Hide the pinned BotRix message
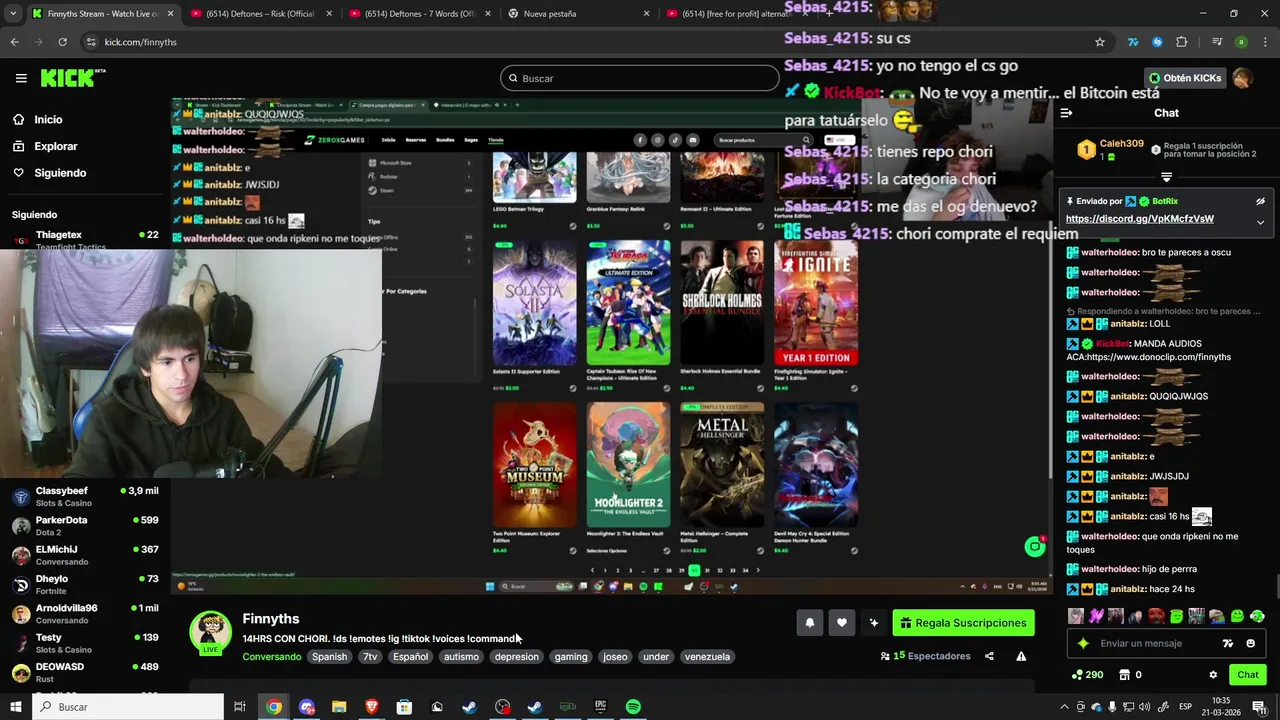The width and height of the screenshot is (1280, 720). tap(1260, 201)
